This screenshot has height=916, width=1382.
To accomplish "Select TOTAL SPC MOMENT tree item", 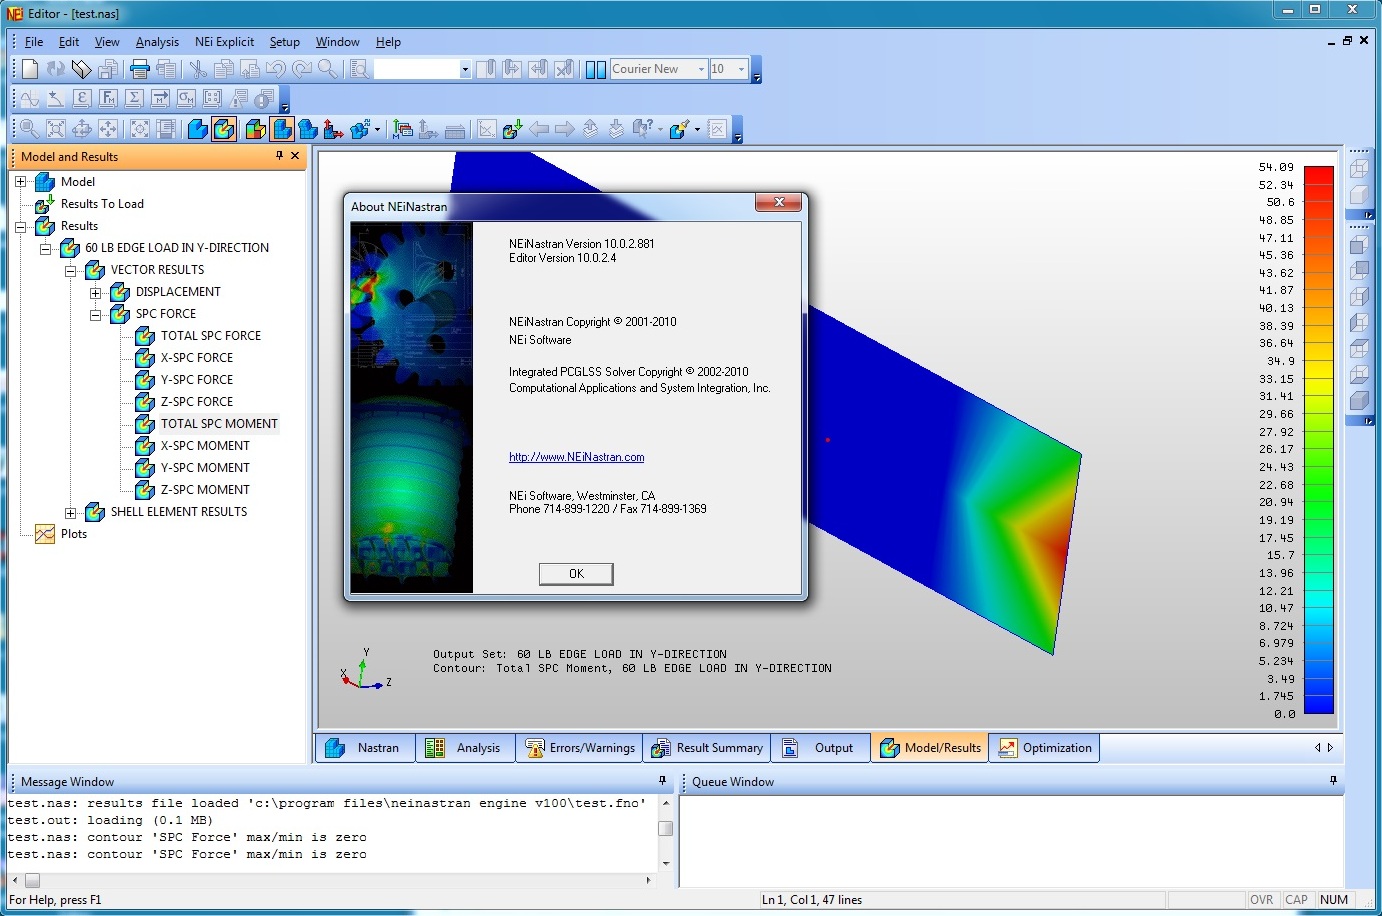I will (x=219, y=424).
